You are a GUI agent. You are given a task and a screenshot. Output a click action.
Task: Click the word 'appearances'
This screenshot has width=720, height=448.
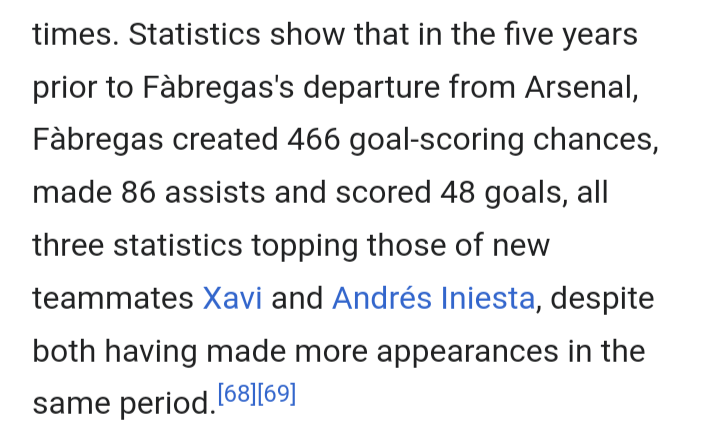[467, 351]
